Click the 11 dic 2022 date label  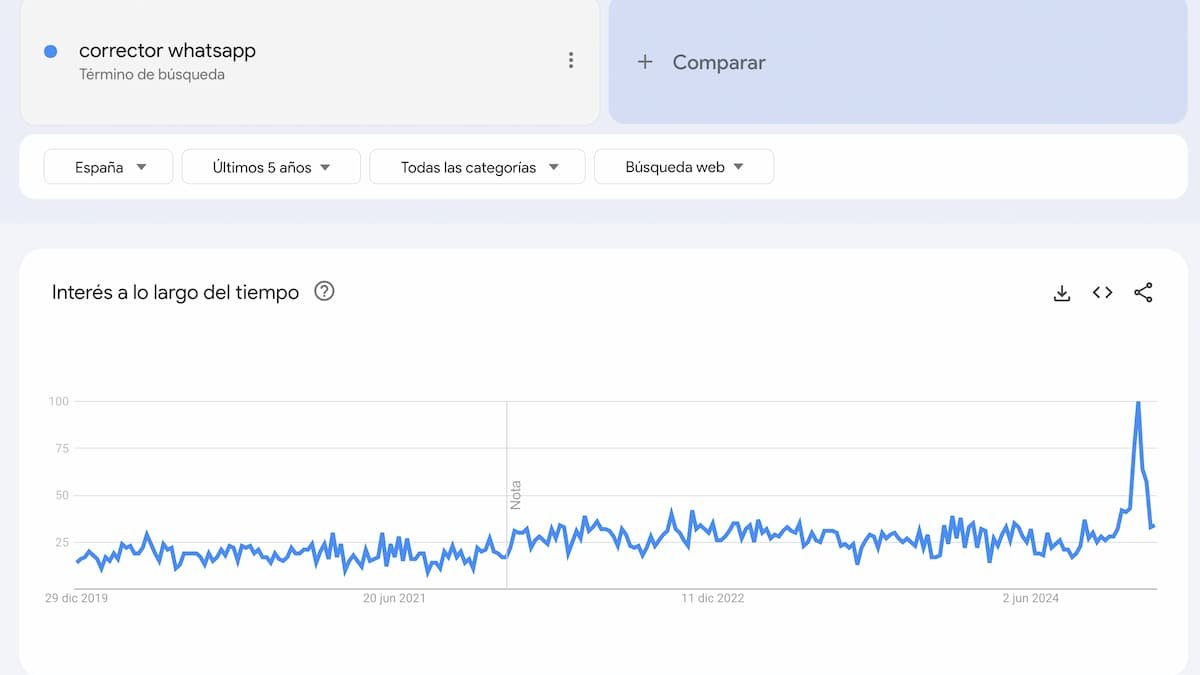click(713, 598)
